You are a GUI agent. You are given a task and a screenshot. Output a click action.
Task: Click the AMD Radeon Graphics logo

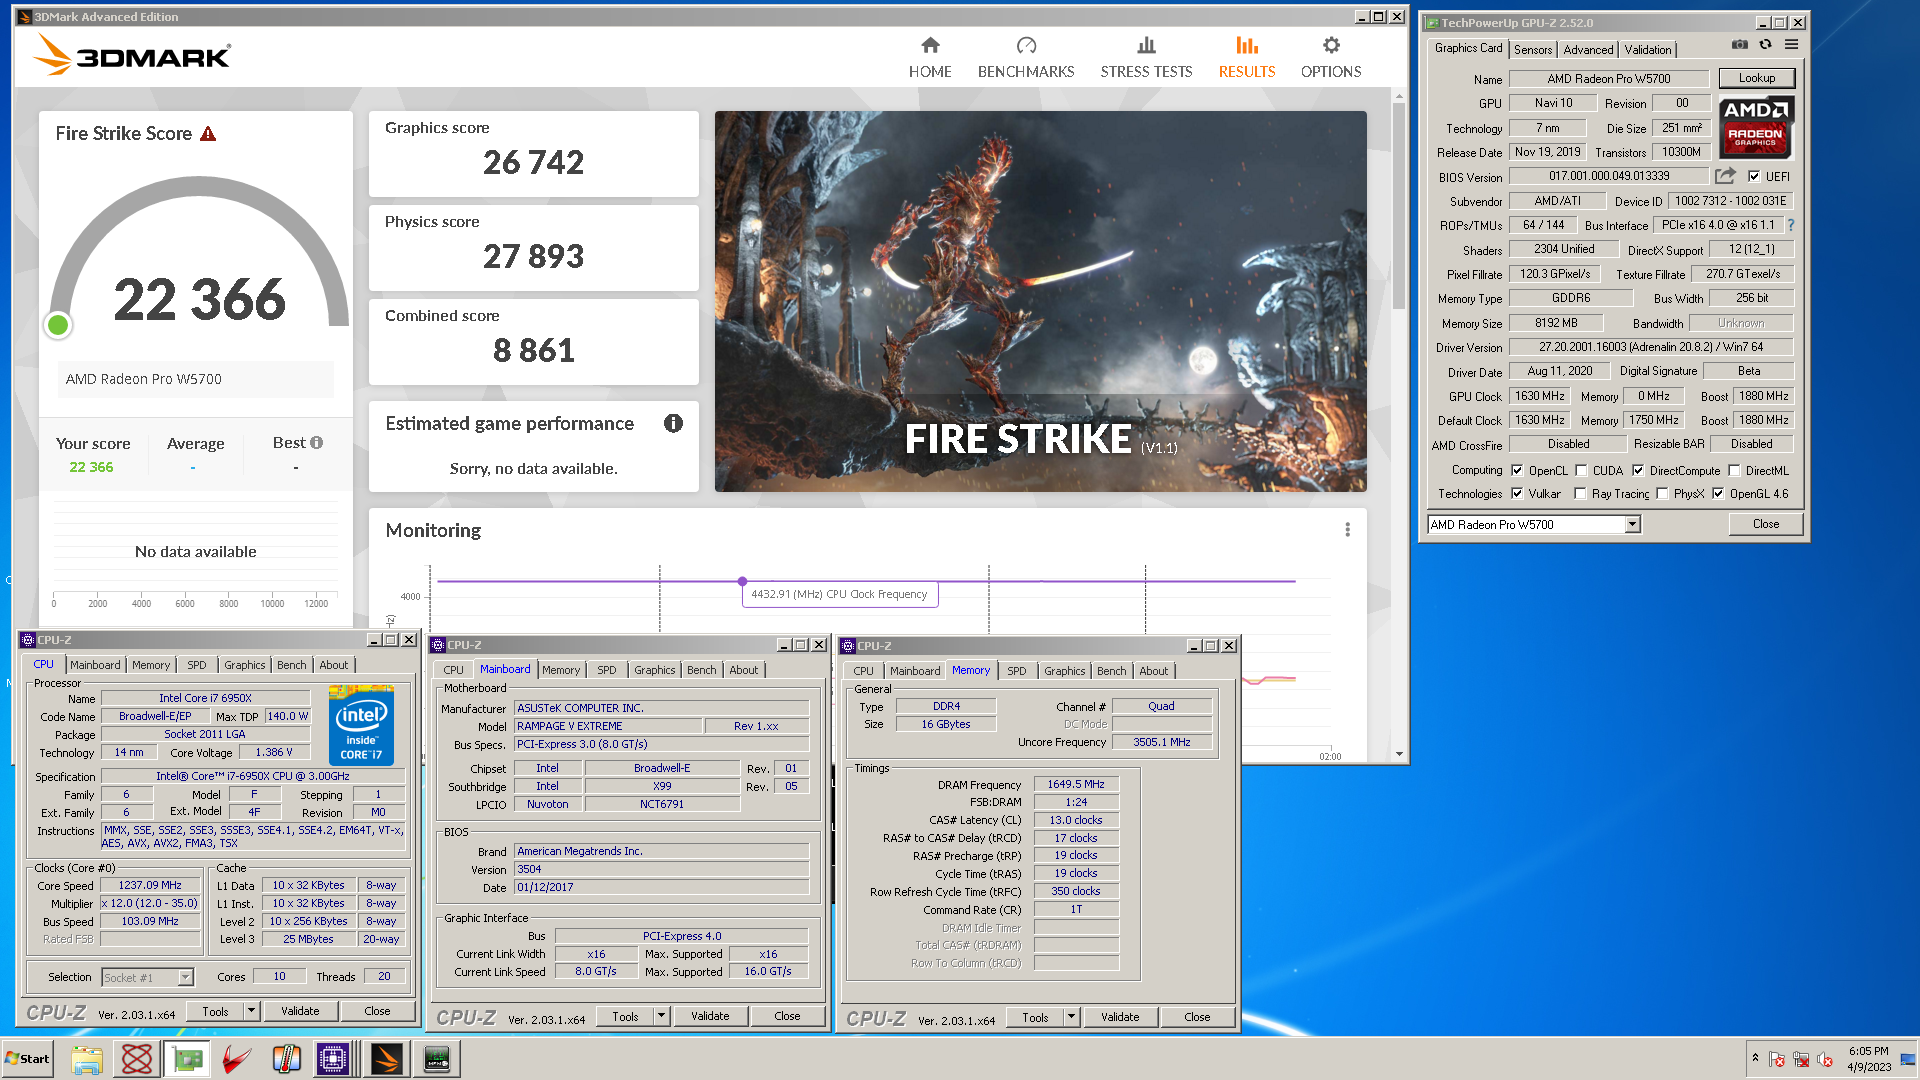pyautogui.click(x=1756, y=128)
